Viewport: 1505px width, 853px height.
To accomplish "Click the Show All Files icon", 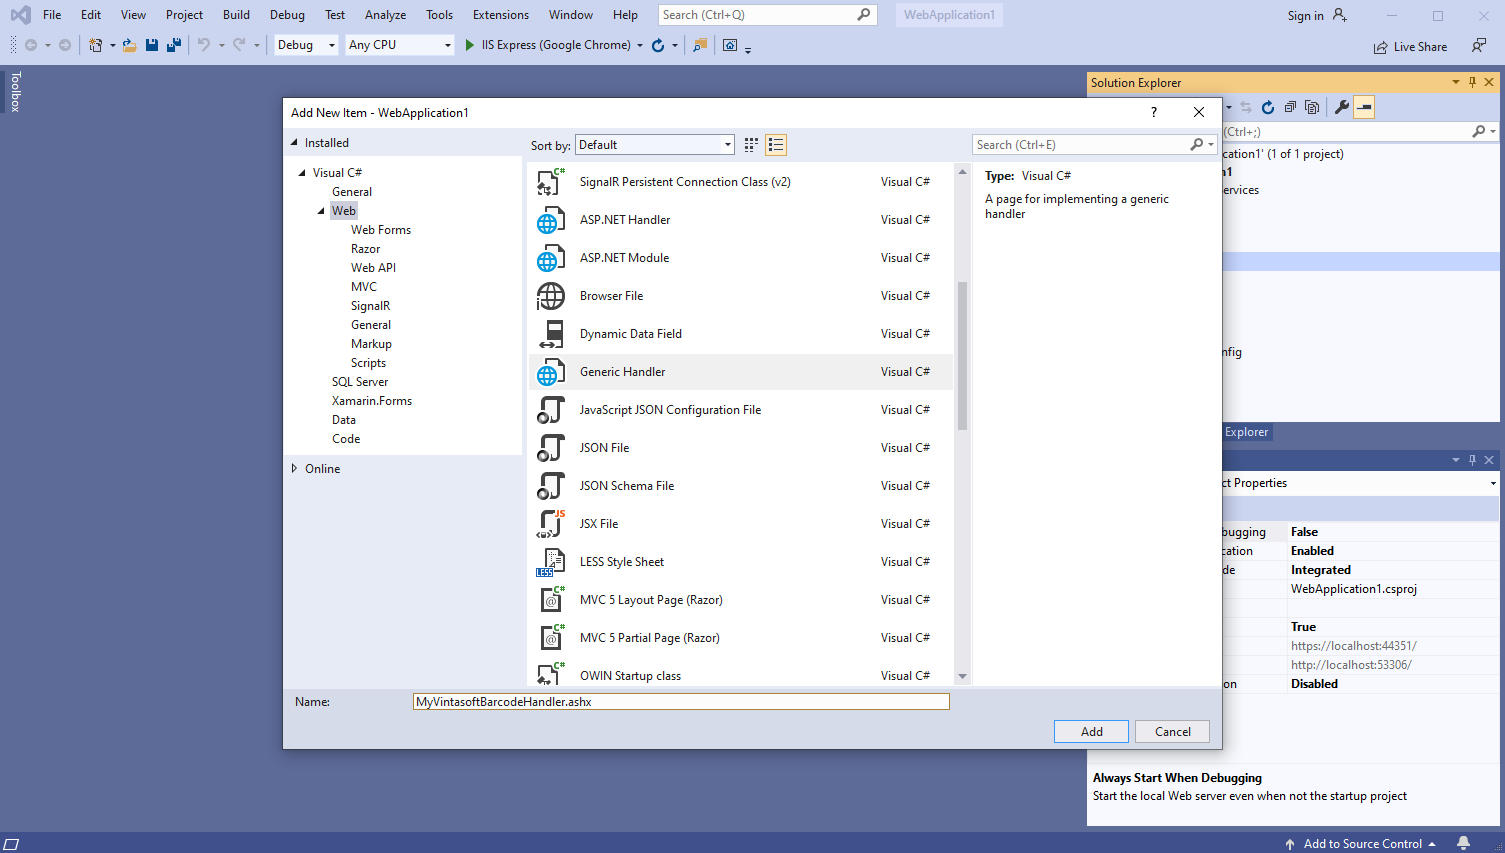I will click(1312, 107).
